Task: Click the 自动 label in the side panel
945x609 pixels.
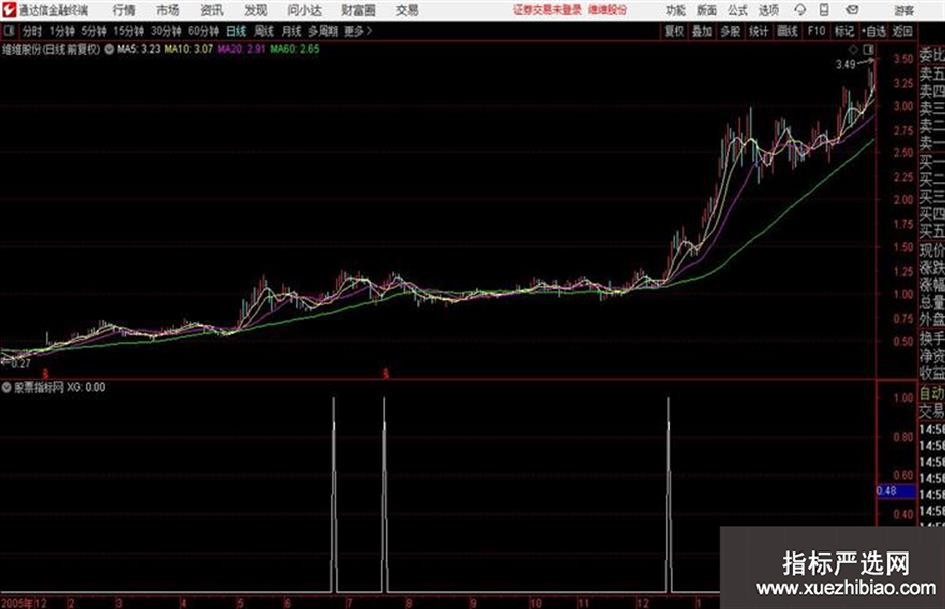Action: click(932, 394)
